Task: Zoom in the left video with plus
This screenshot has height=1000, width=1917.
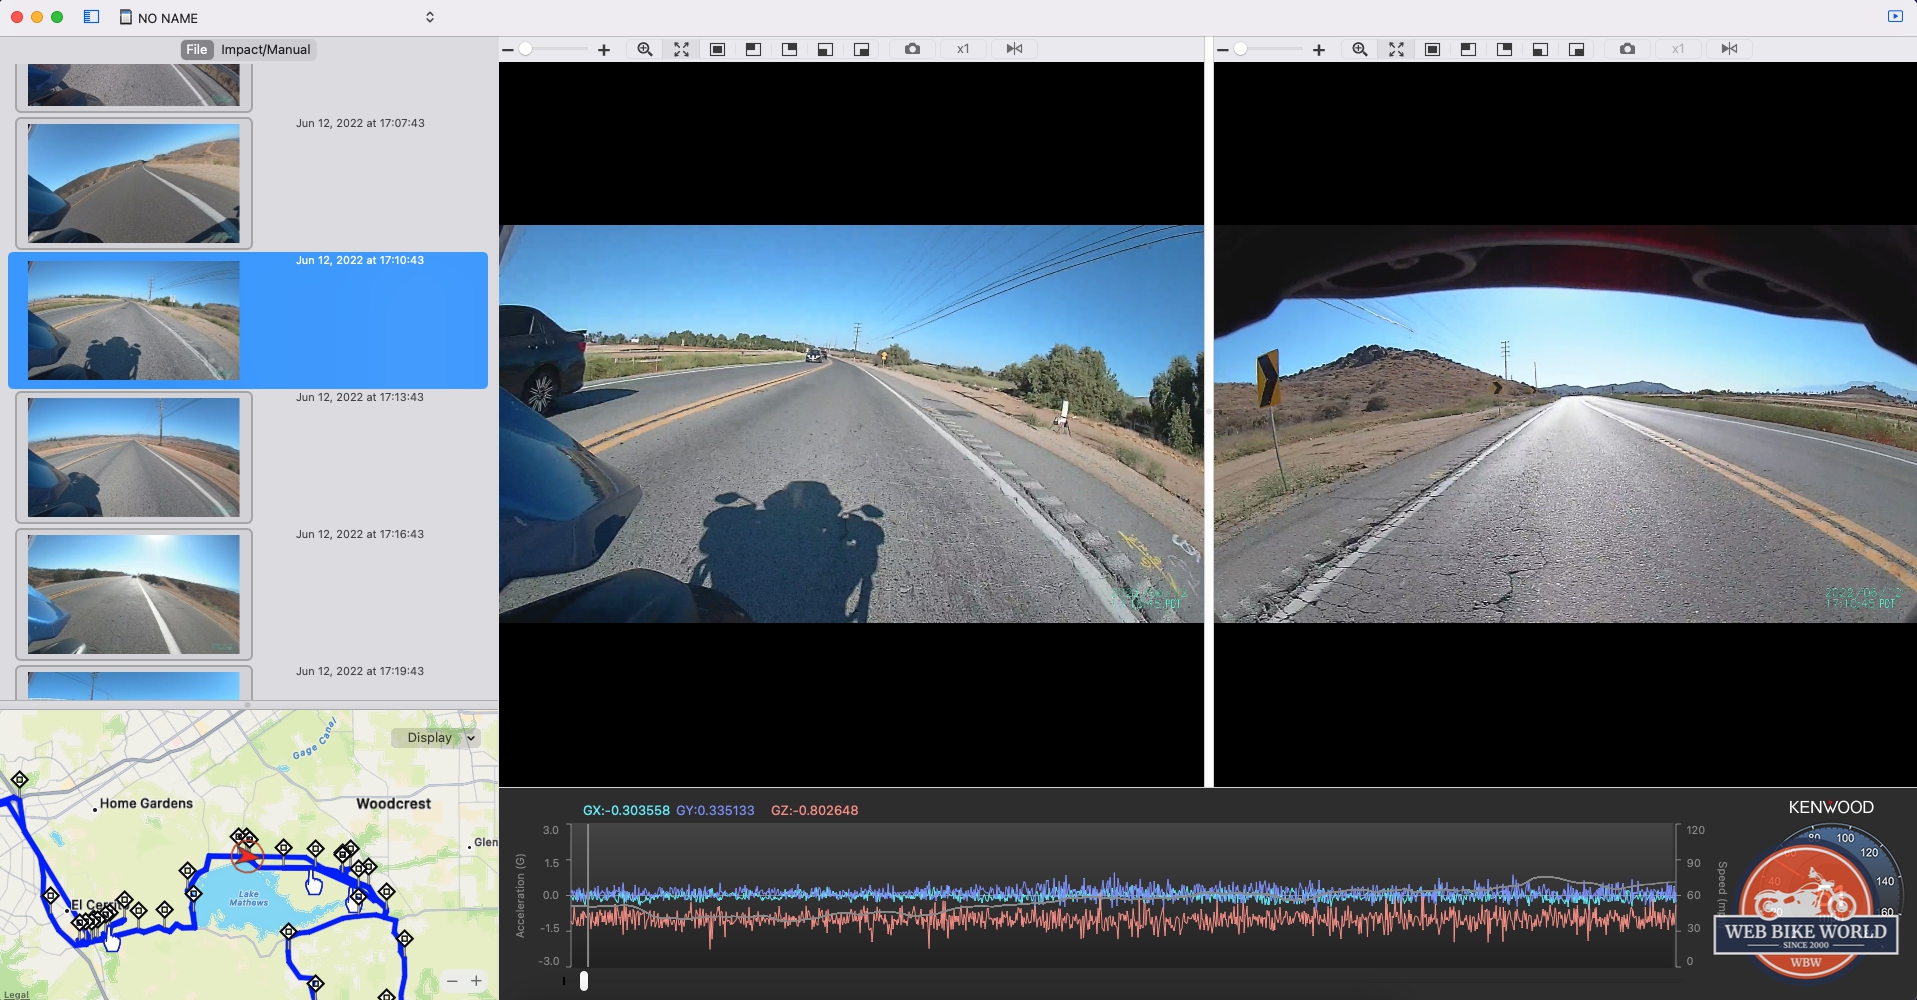Action: (604, 49)
